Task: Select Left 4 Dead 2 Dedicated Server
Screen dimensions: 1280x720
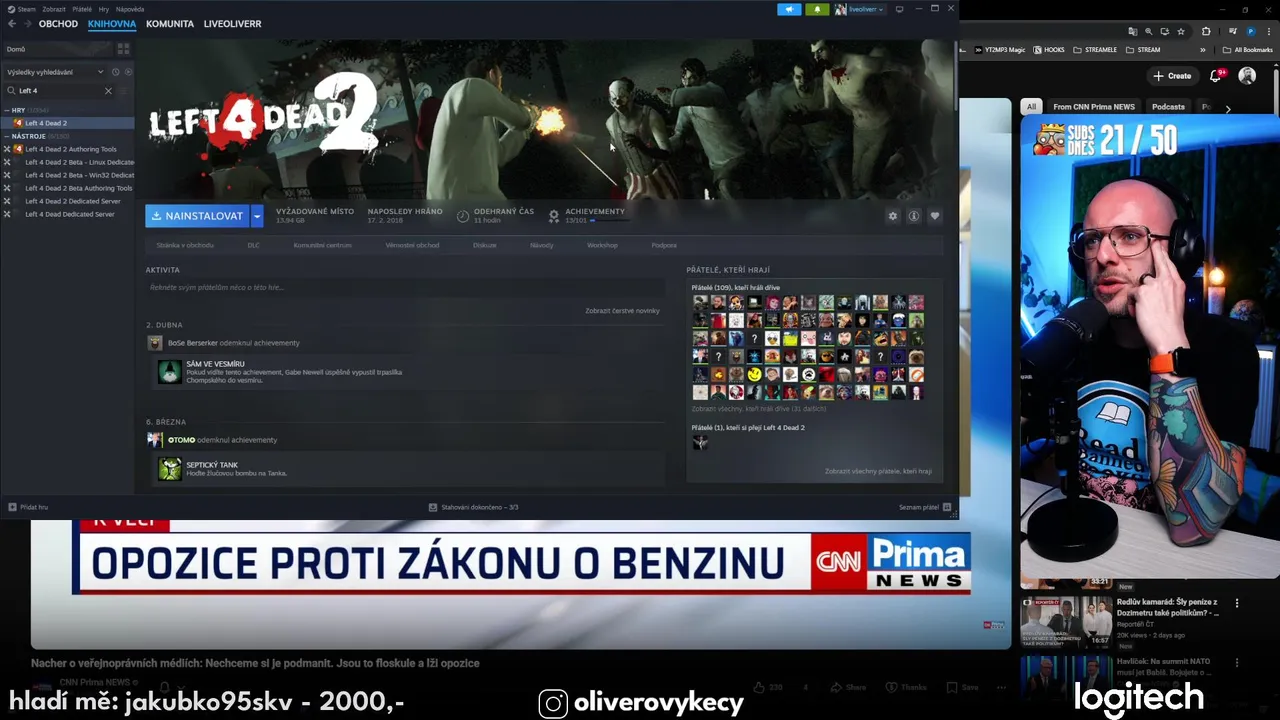Action: [x=67, y=201]
